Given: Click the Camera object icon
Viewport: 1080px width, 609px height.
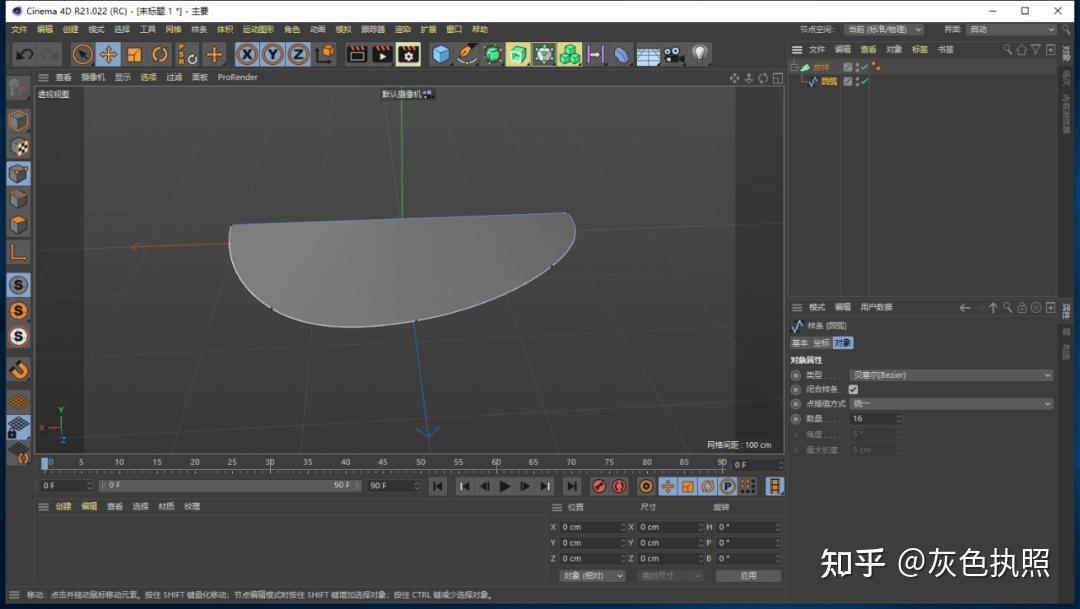Looking at the screenshot, I should point(673,54).
